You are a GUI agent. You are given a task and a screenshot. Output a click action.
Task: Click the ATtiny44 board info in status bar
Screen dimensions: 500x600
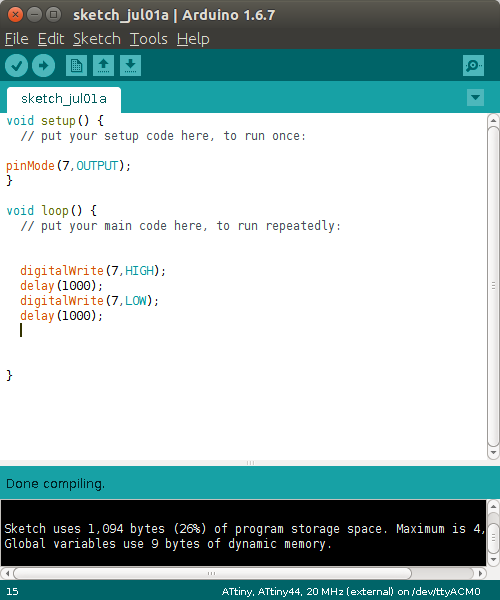(x=351, y=592)
